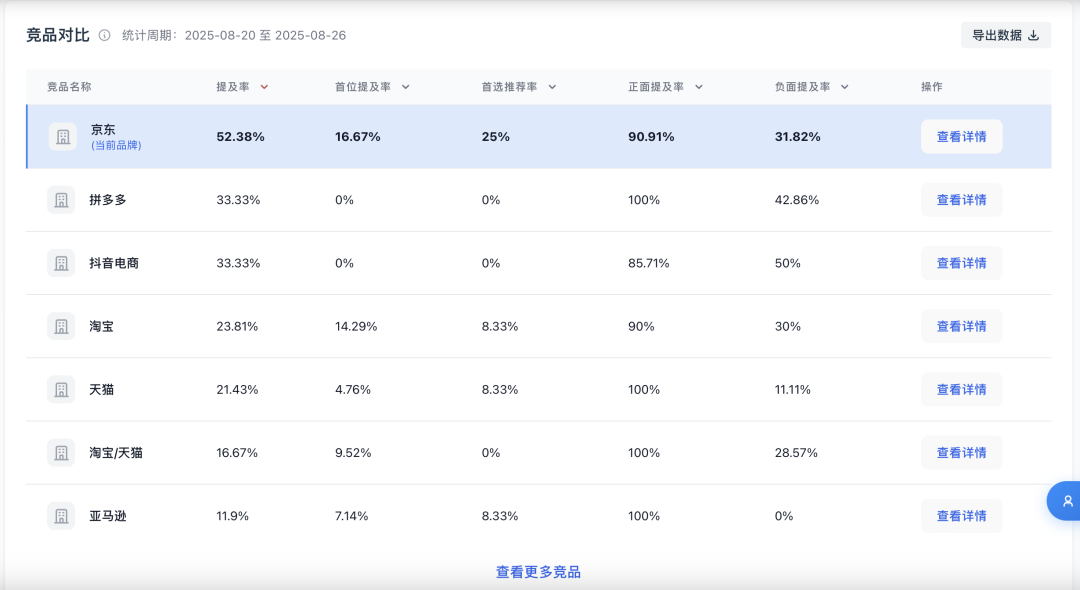This screenshot has height=590, width=1080.
Task: Expand the 负面提及率 column sort arrow
Action: (844, 87)
